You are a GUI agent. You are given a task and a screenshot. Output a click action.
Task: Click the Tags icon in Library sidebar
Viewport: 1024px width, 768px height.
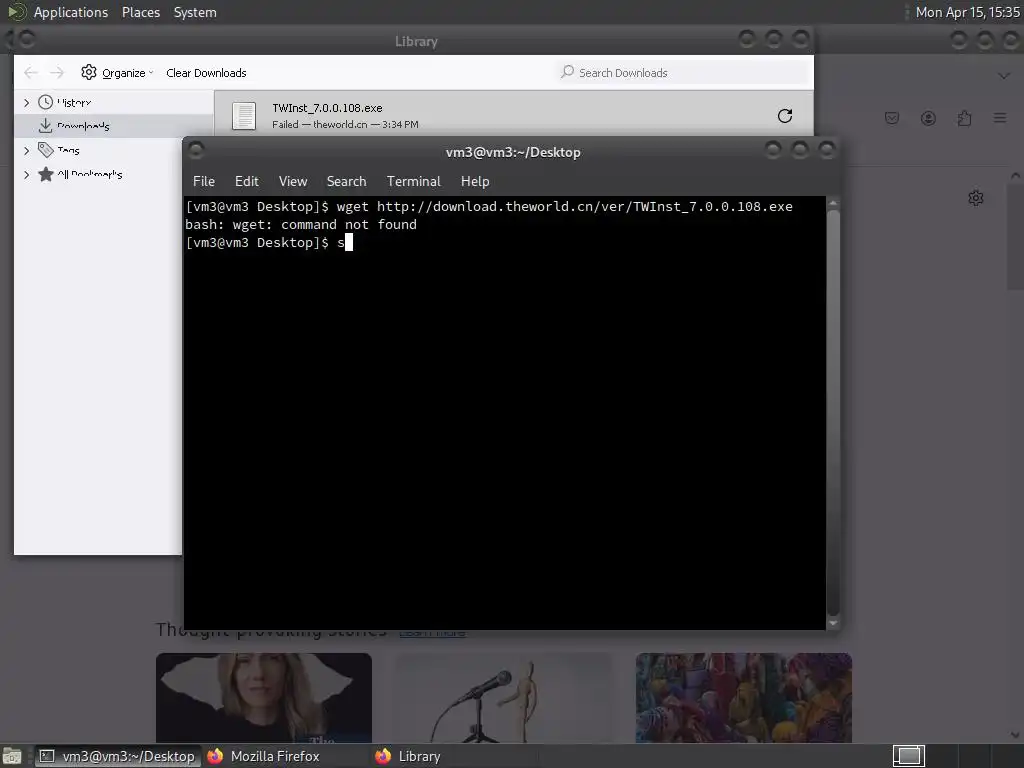pyautogui.click(x=45, y=150)
